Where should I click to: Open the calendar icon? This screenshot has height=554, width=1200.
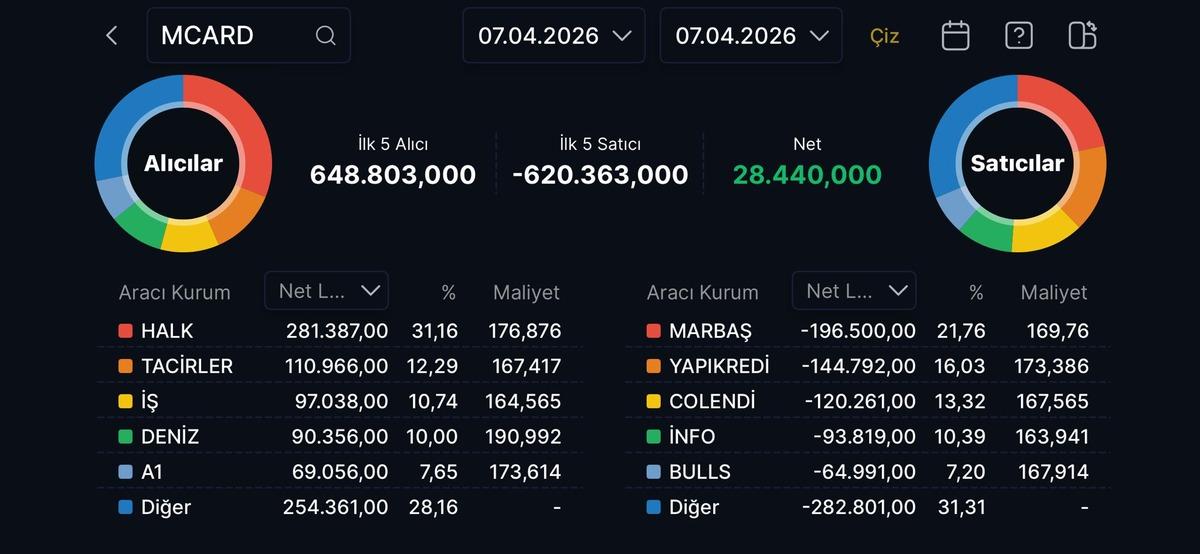click(955, 36)
